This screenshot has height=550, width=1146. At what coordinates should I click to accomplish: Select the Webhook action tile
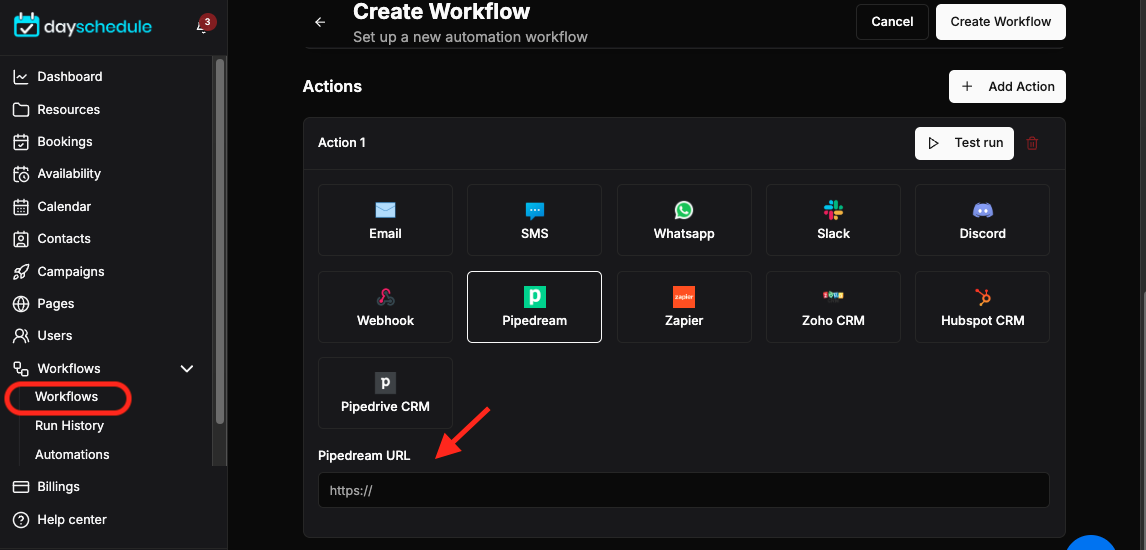coord(385,307)
